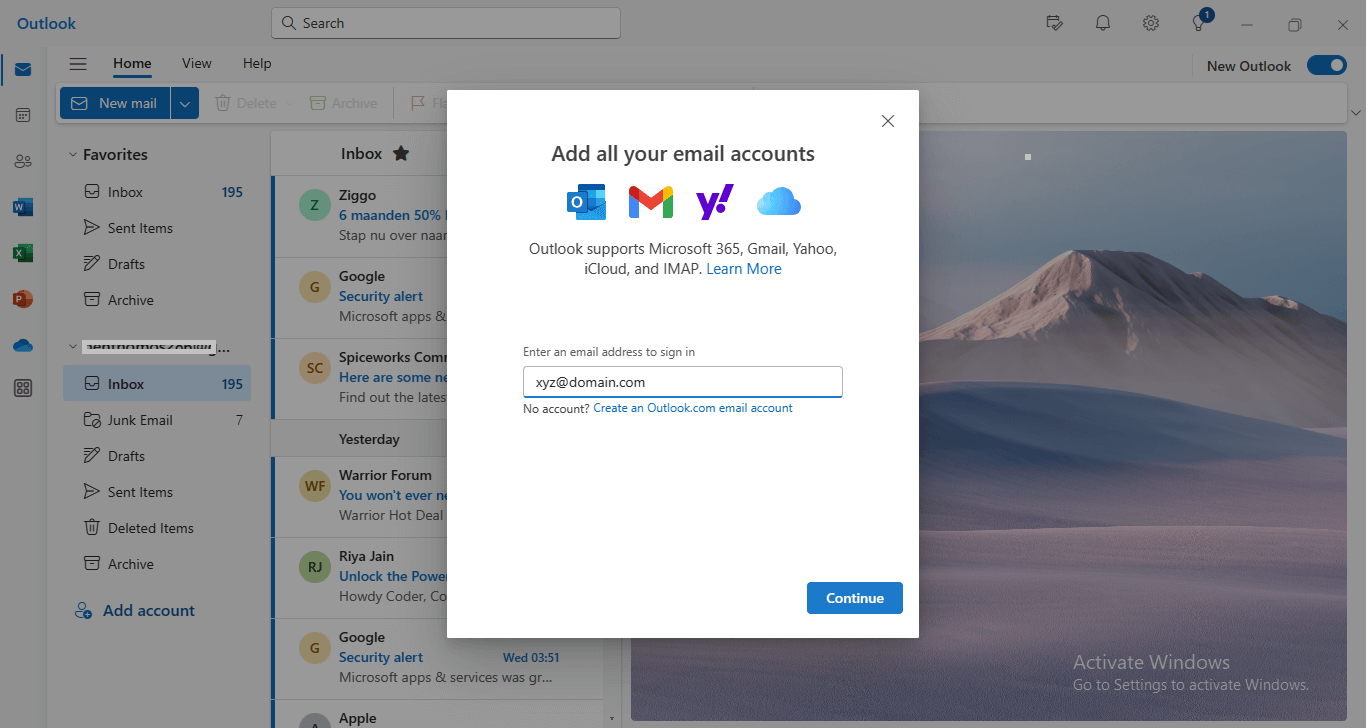Click the Gmail icon in the dialog

point(650,203)
